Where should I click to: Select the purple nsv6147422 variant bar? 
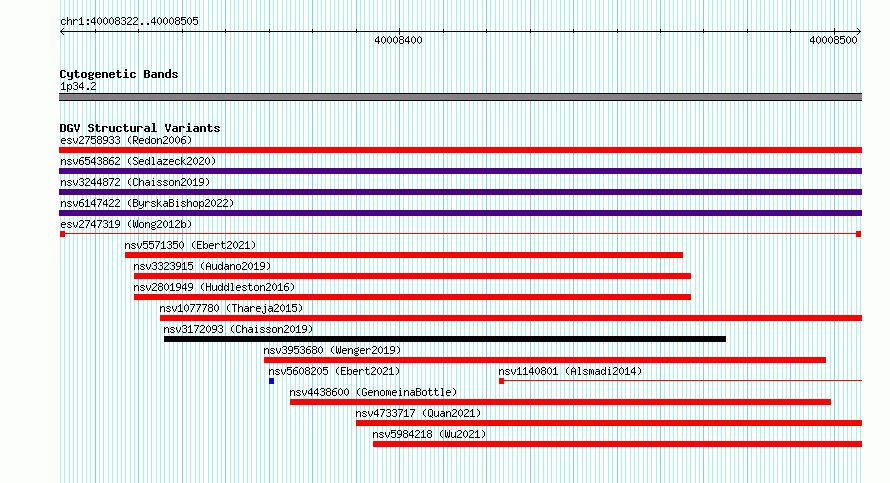(460, 213)
